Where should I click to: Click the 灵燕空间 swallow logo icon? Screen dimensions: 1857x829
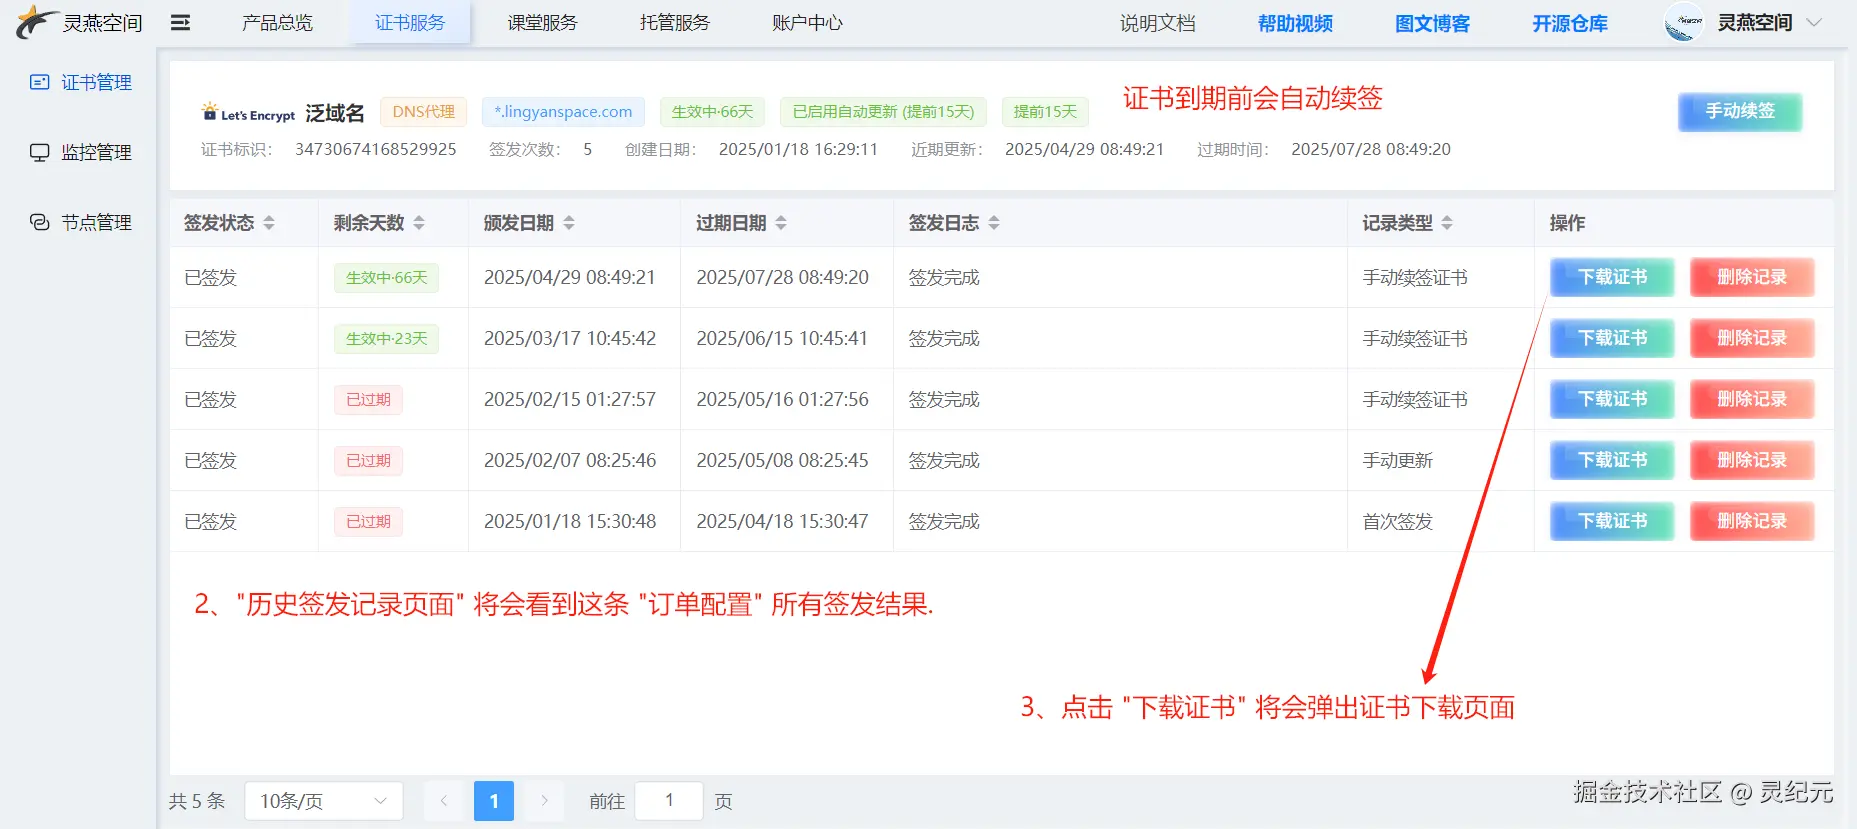[x=37, y=21]
